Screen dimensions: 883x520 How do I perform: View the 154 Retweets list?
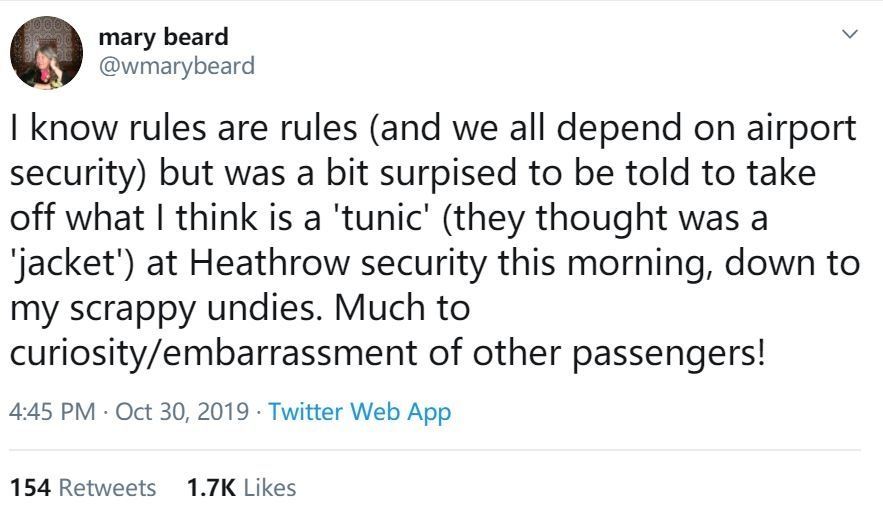tap(83, 488)
